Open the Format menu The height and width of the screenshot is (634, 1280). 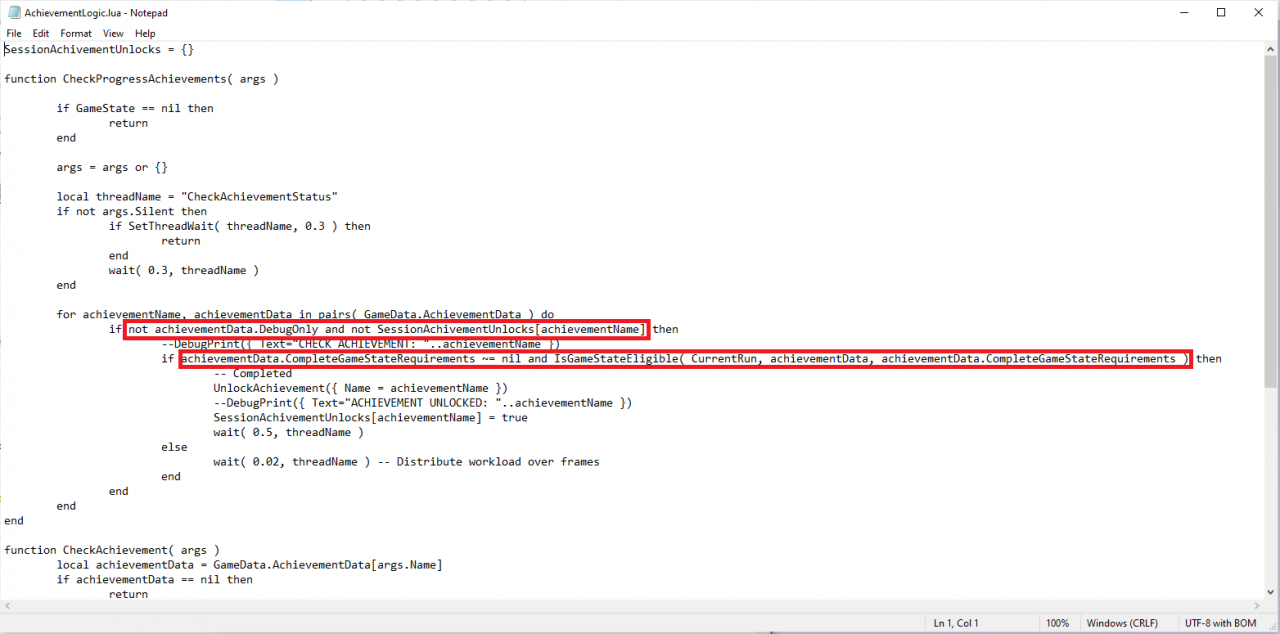76,33
